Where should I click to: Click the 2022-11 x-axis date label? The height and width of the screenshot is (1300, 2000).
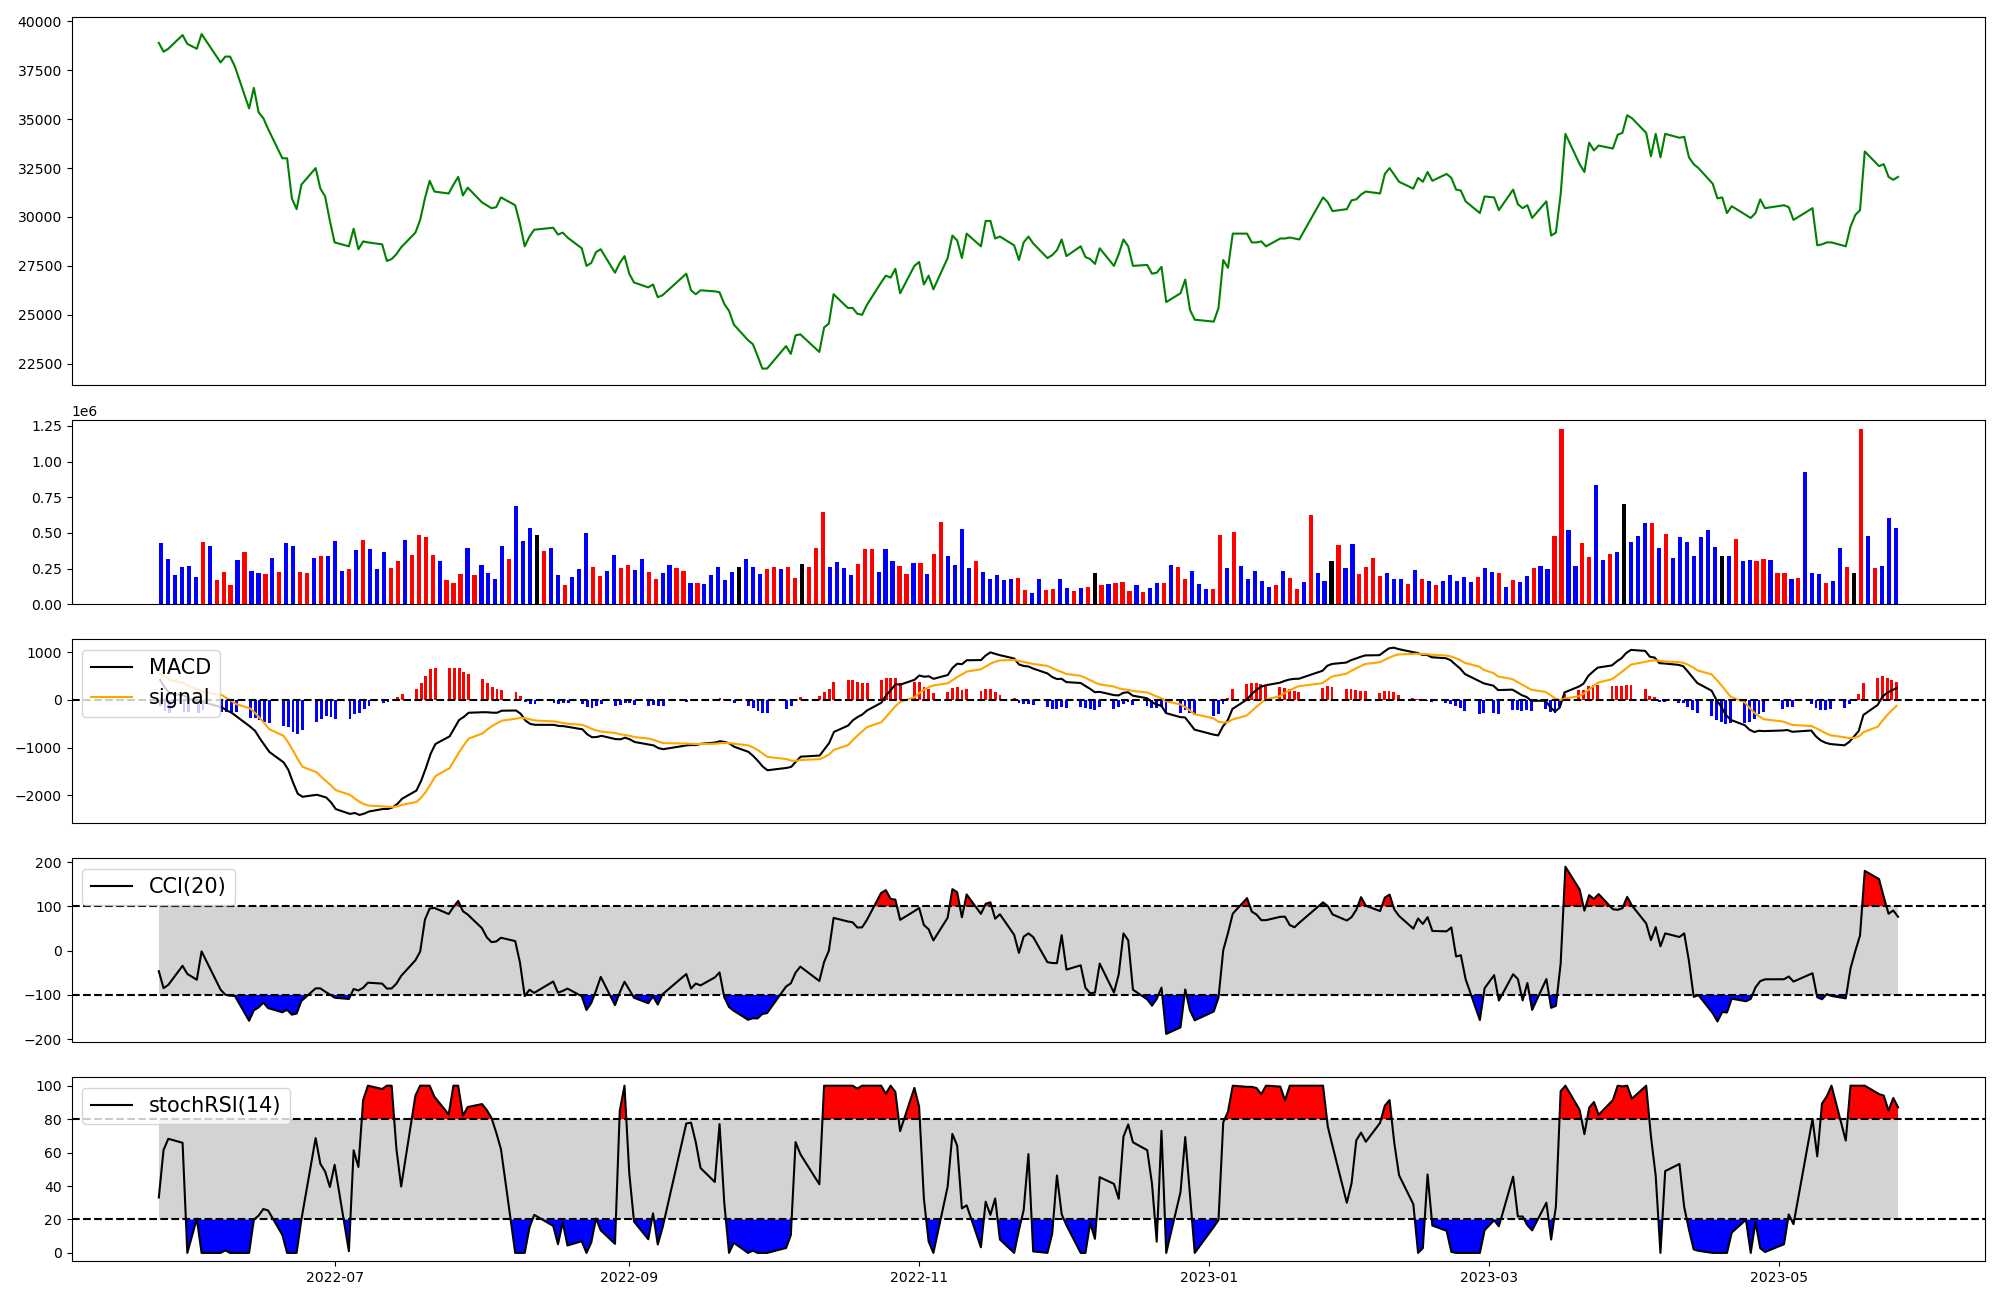pos(919,1277)
